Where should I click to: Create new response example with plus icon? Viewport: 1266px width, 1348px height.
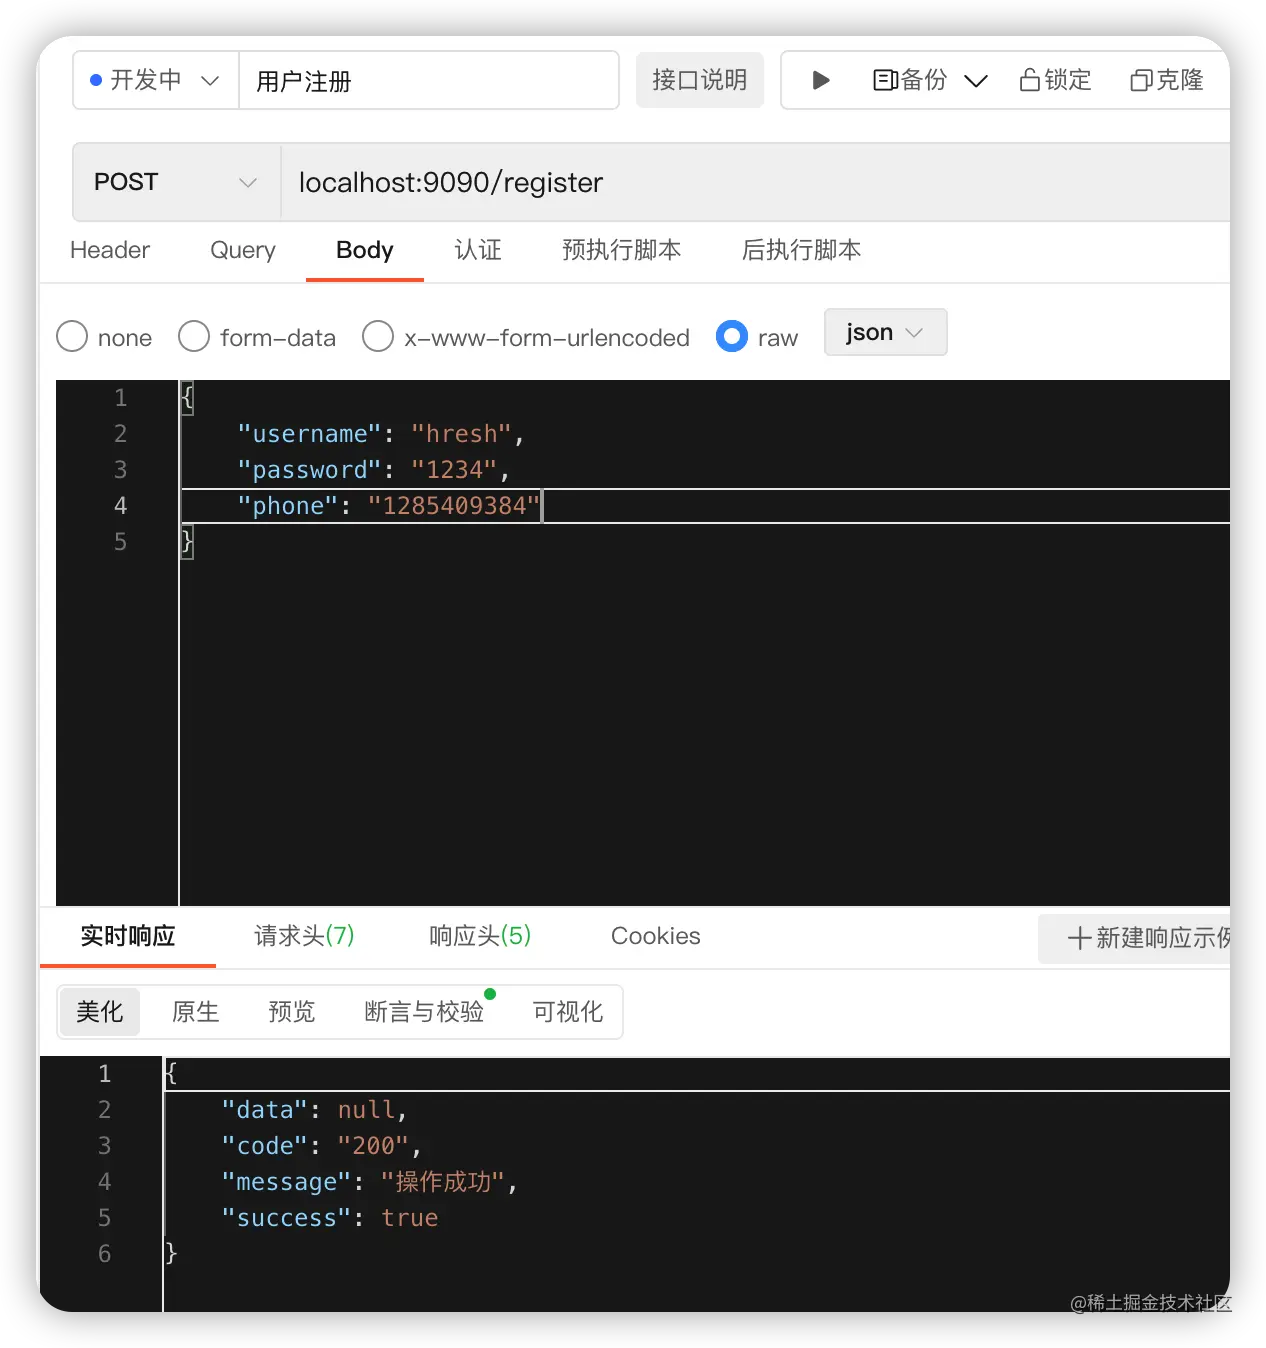pyautogui.click(x=1080, y=938)
